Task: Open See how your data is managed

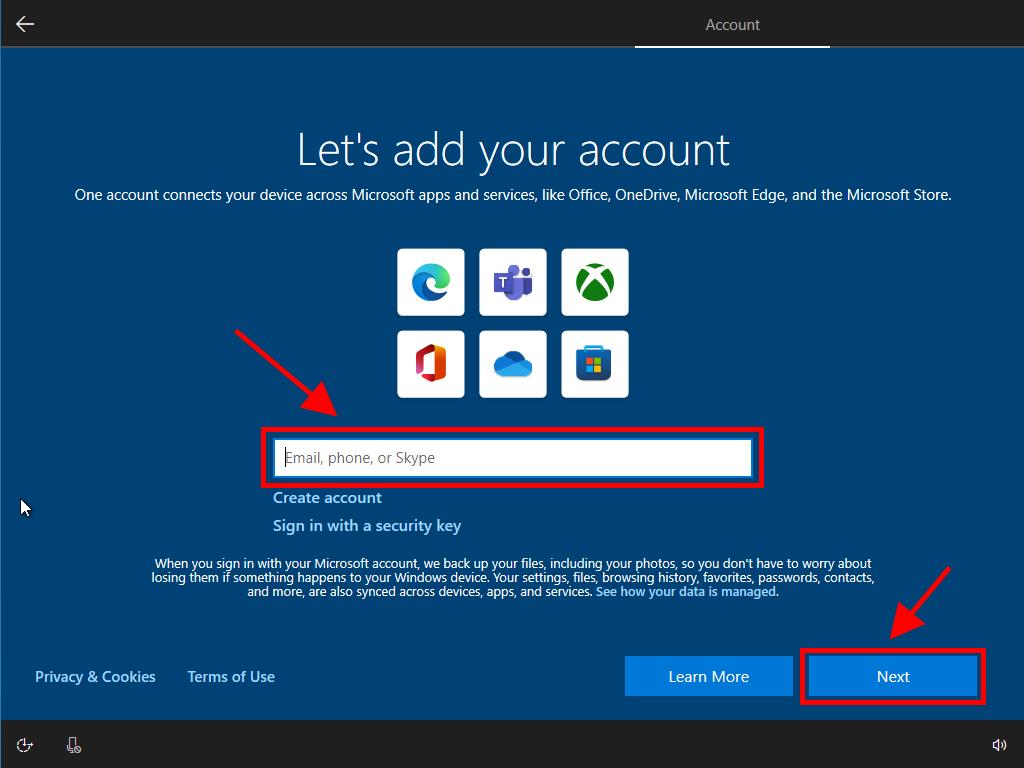Action: [686, 592]
